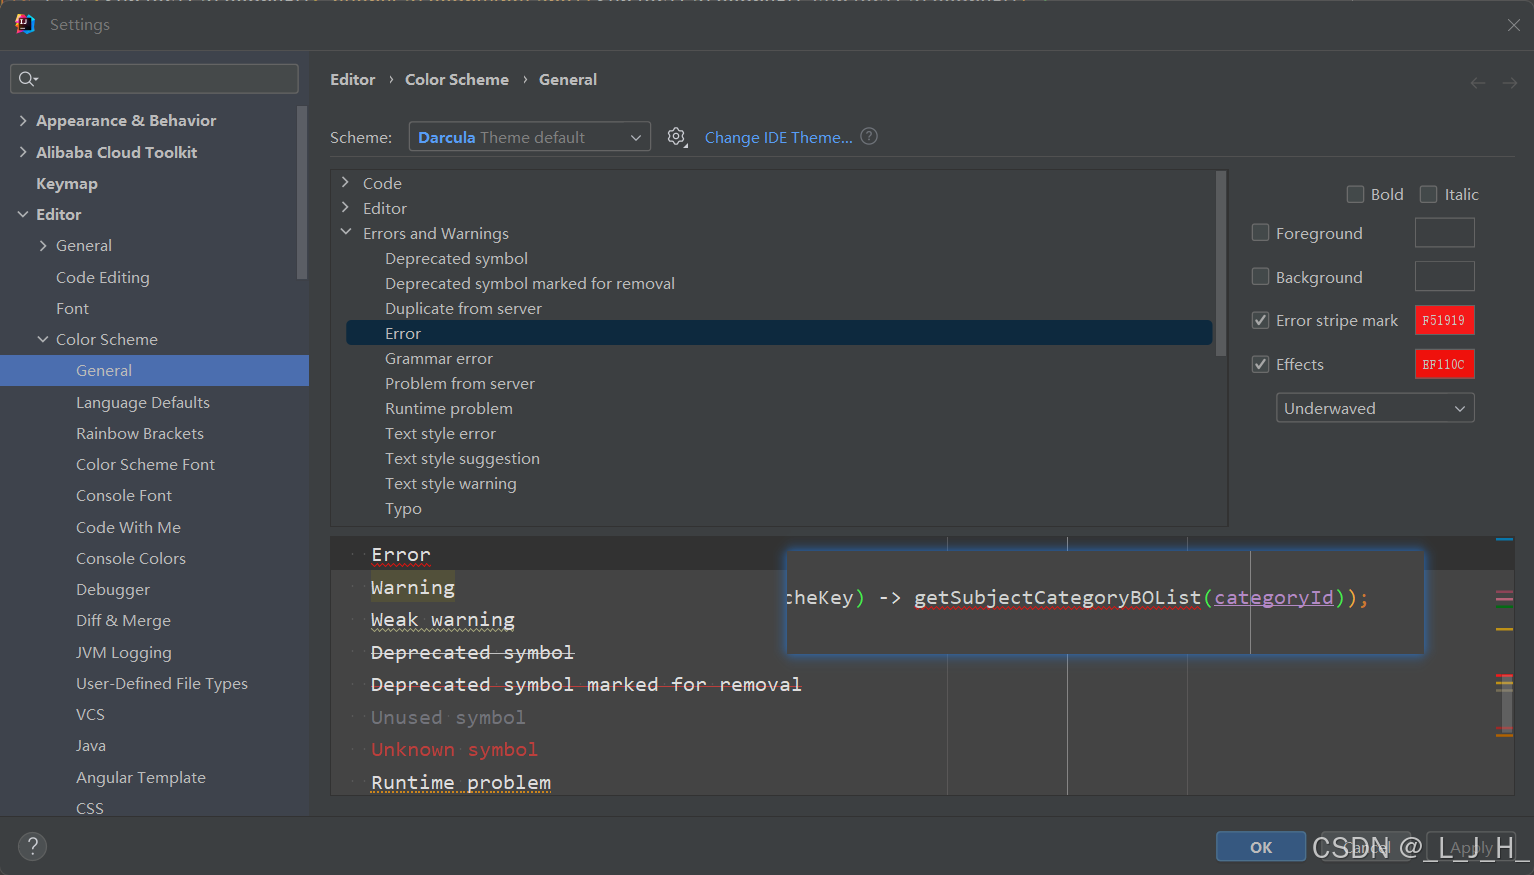1534x875 pixels.
Task: Select Grammar error item
Action: [439, 358]
